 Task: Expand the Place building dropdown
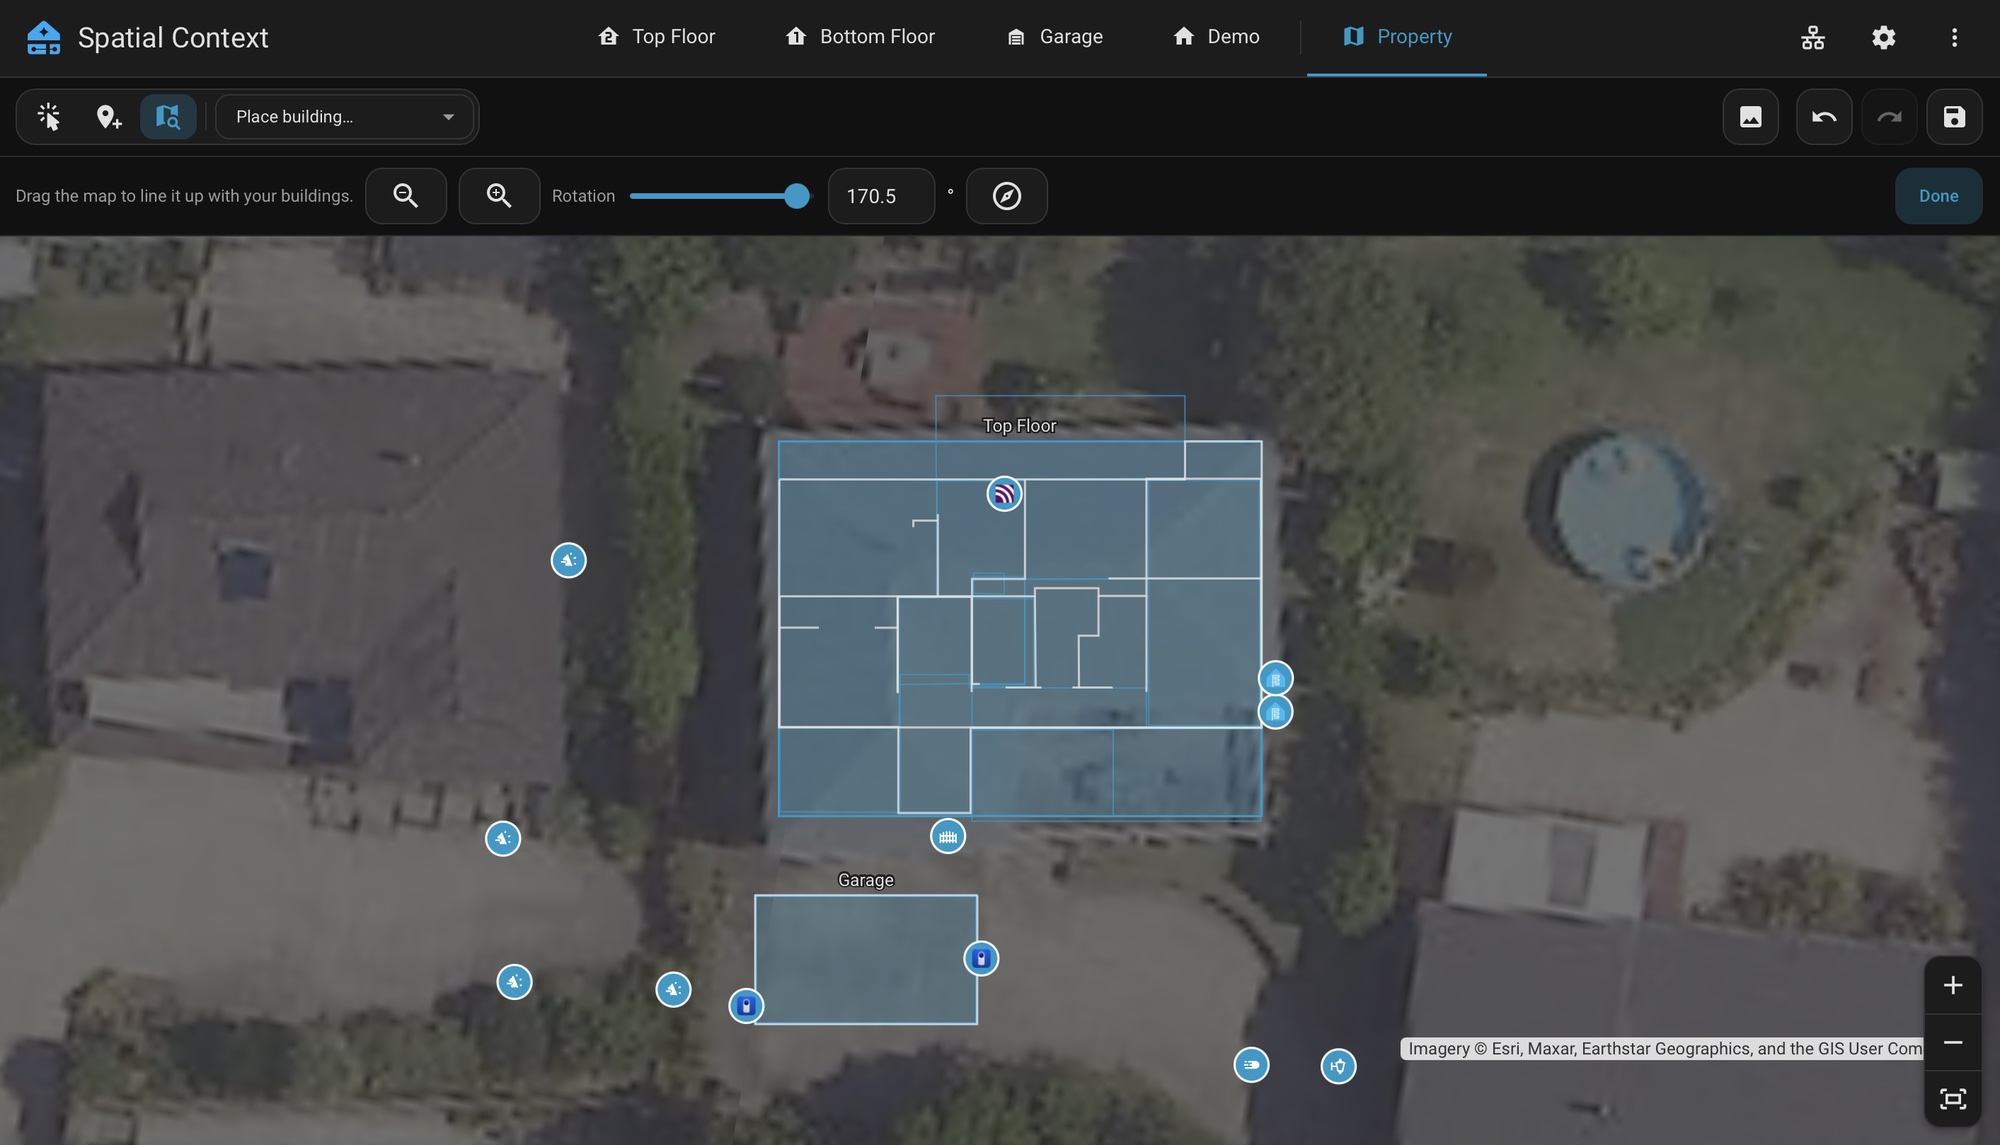coord(344,117)
